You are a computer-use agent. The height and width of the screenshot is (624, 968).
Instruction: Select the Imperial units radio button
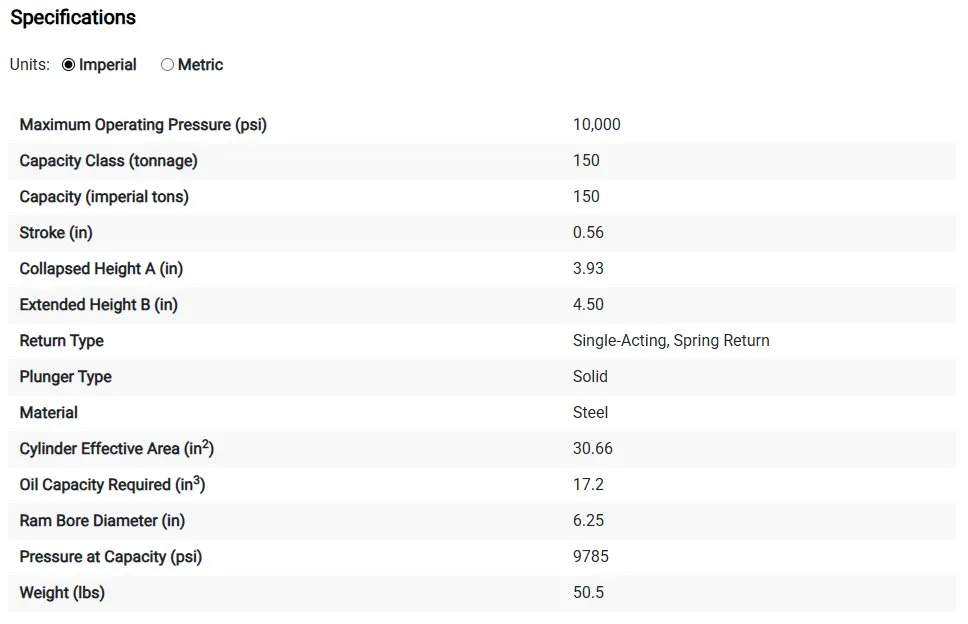click(x=69, y=65)
